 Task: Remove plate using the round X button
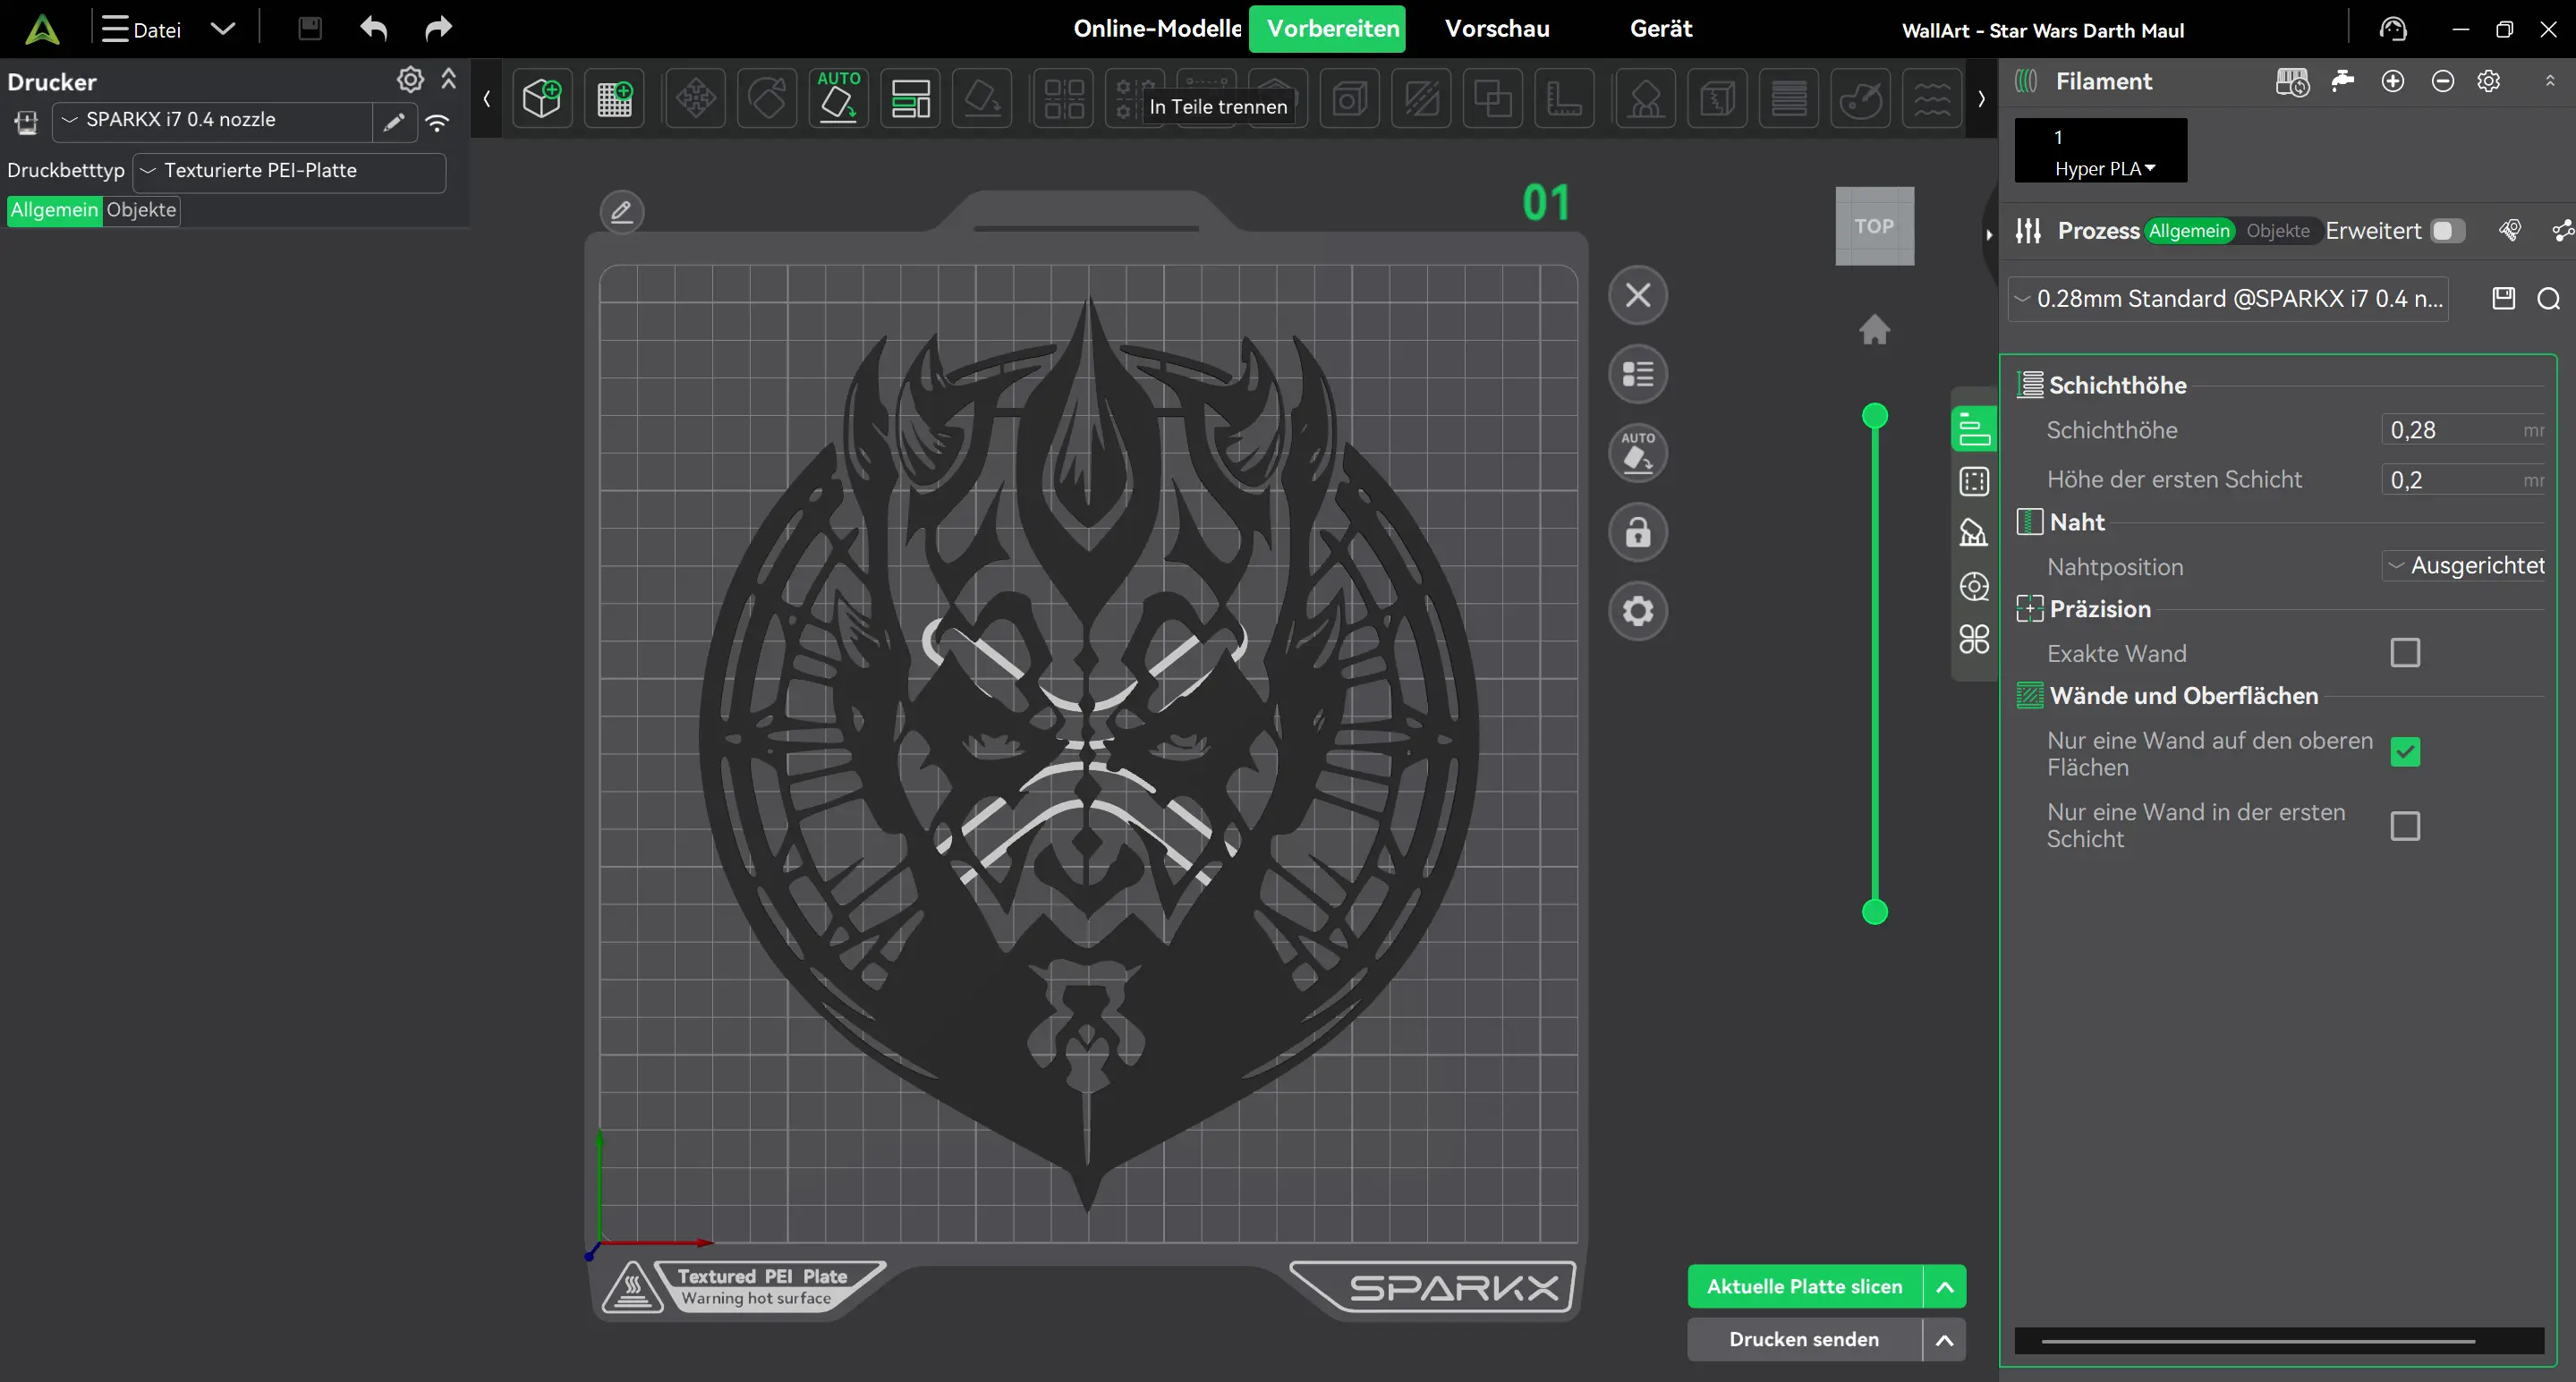pos(1638,295)
